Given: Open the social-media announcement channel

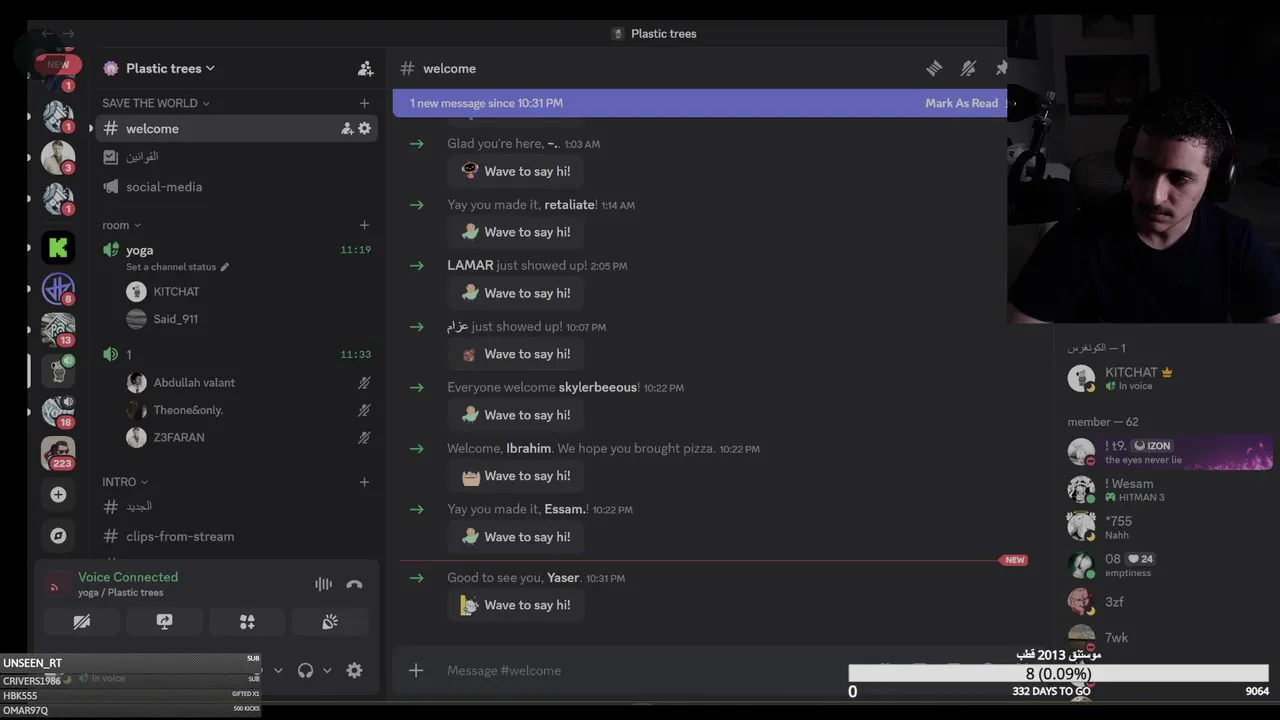Looking at the screenshot, I should point(236,187).
